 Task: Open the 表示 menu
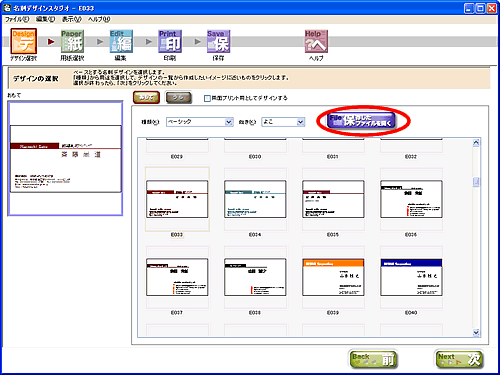coord(72,19)
